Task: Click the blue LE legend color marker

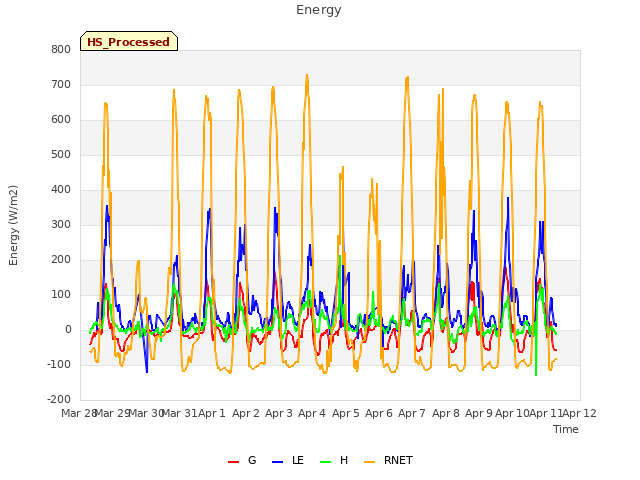Action: [x=277, y=462]
